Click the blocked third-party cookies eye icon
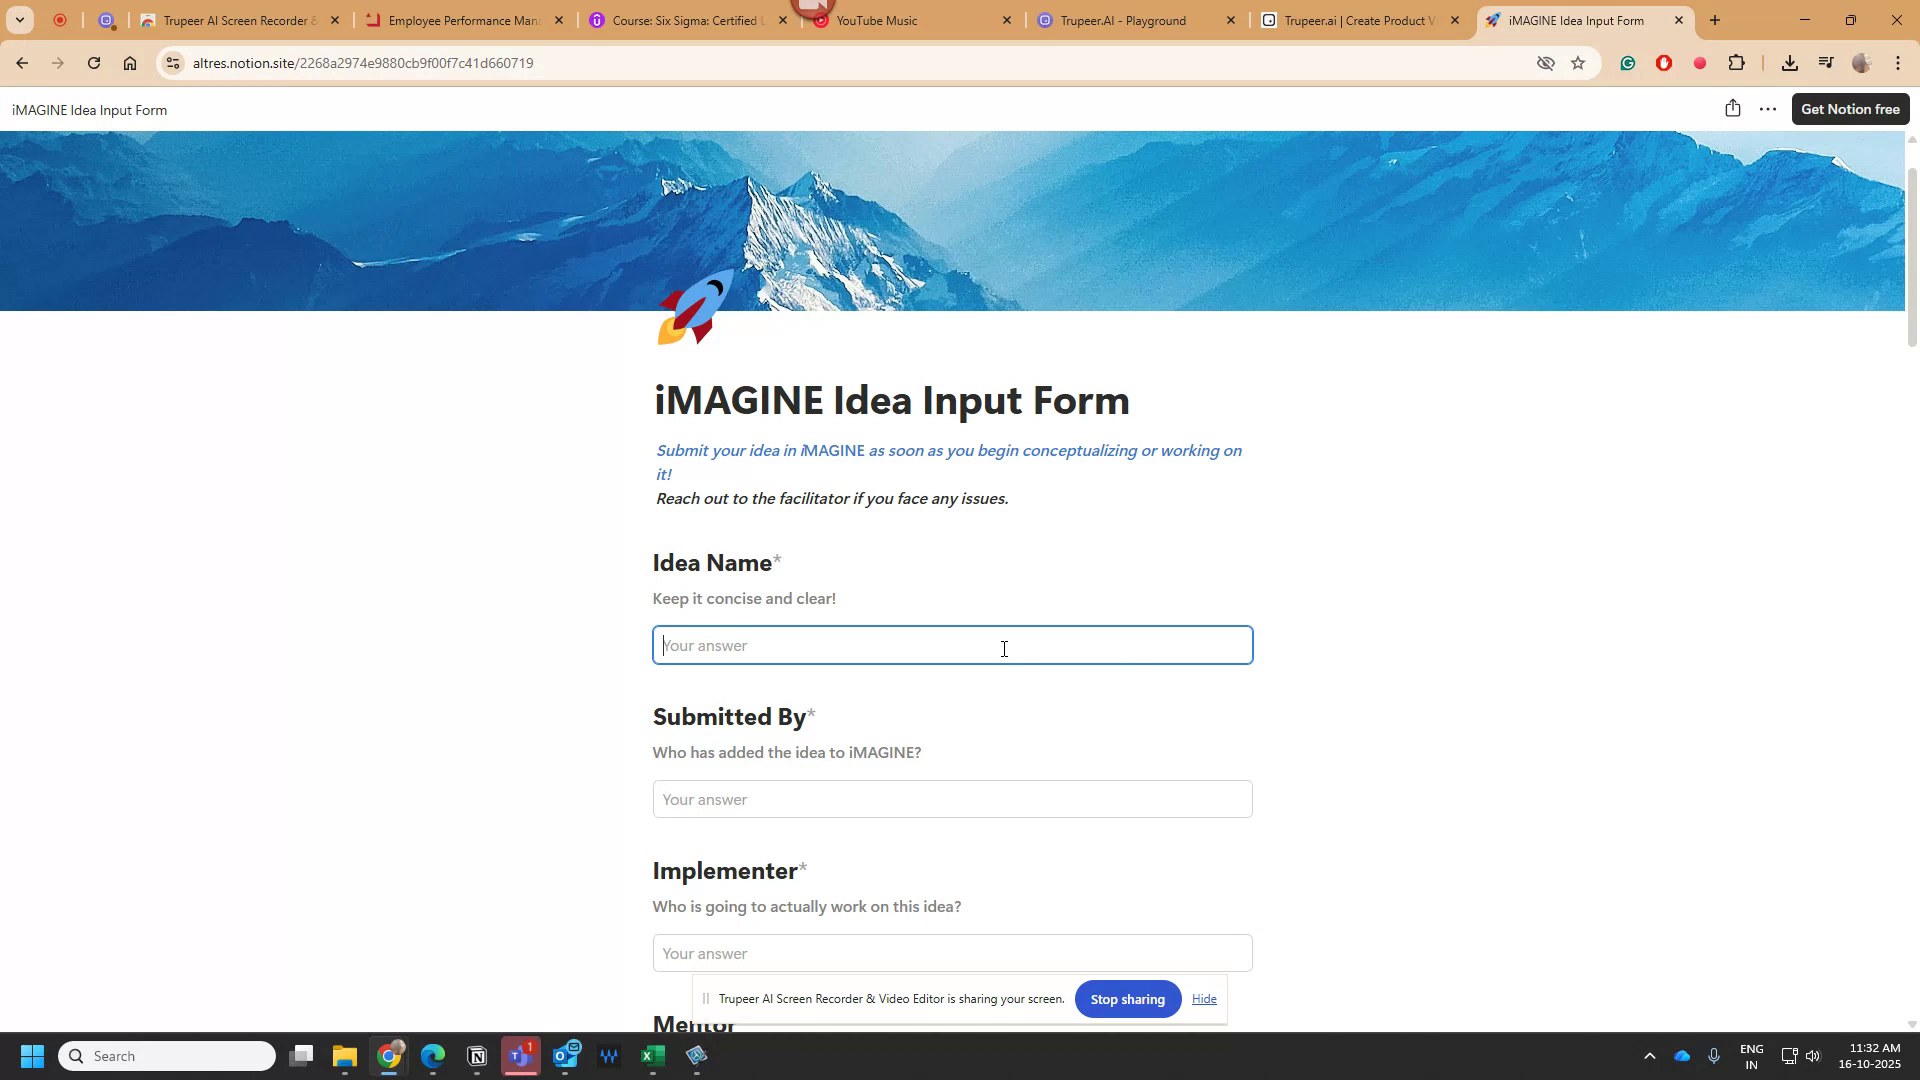The image size is (1920, 1080). (1546, 62)
